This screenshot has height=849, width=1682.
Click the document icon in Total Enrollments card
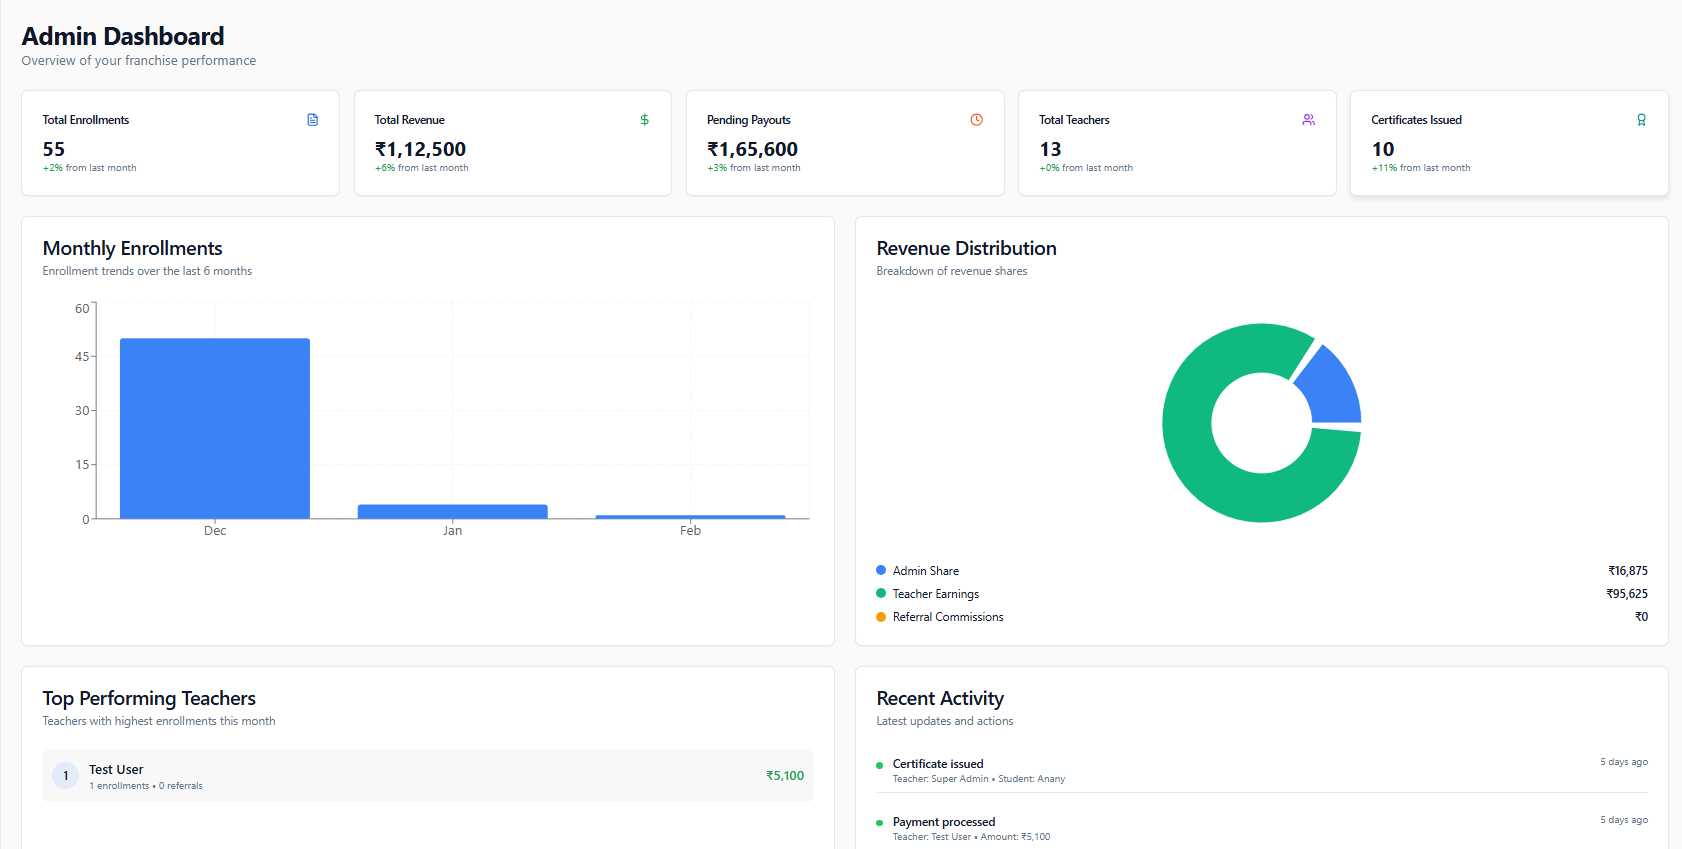click(x=312, y=120)
